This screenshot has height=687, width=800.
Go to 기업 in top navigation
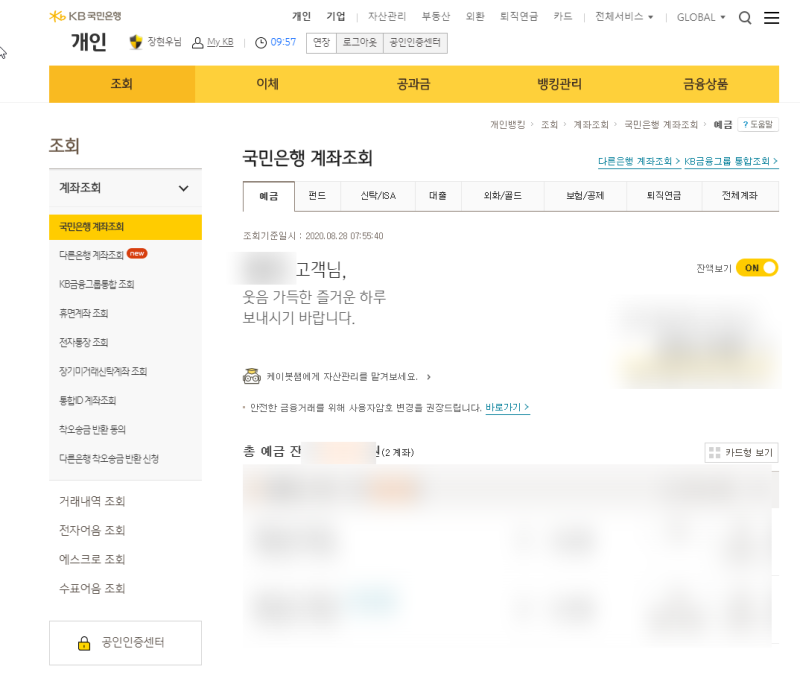pos(336,17)
